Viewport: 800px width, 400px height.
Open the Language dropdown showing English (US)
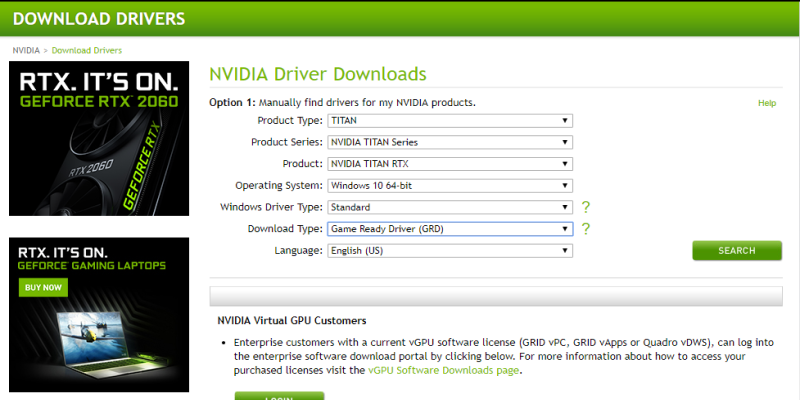pyautogui.click(x=450, y=251)
